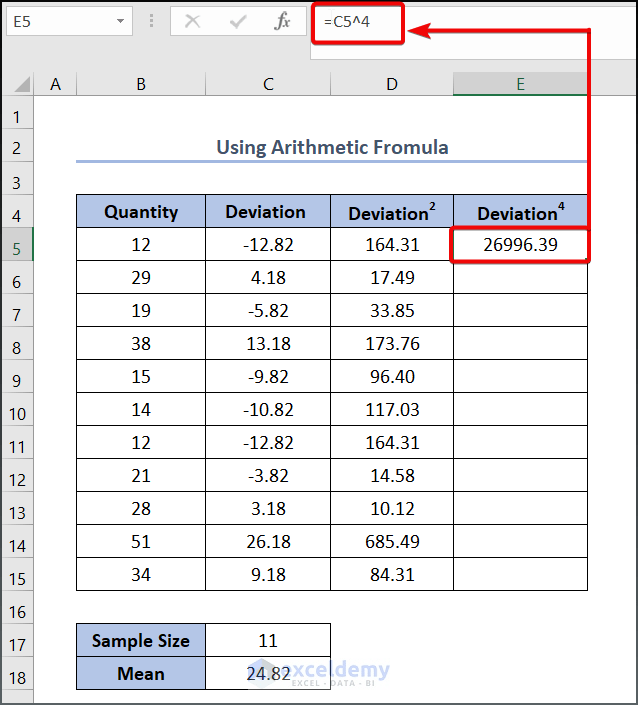Select column A header

[x=55, y=84]
